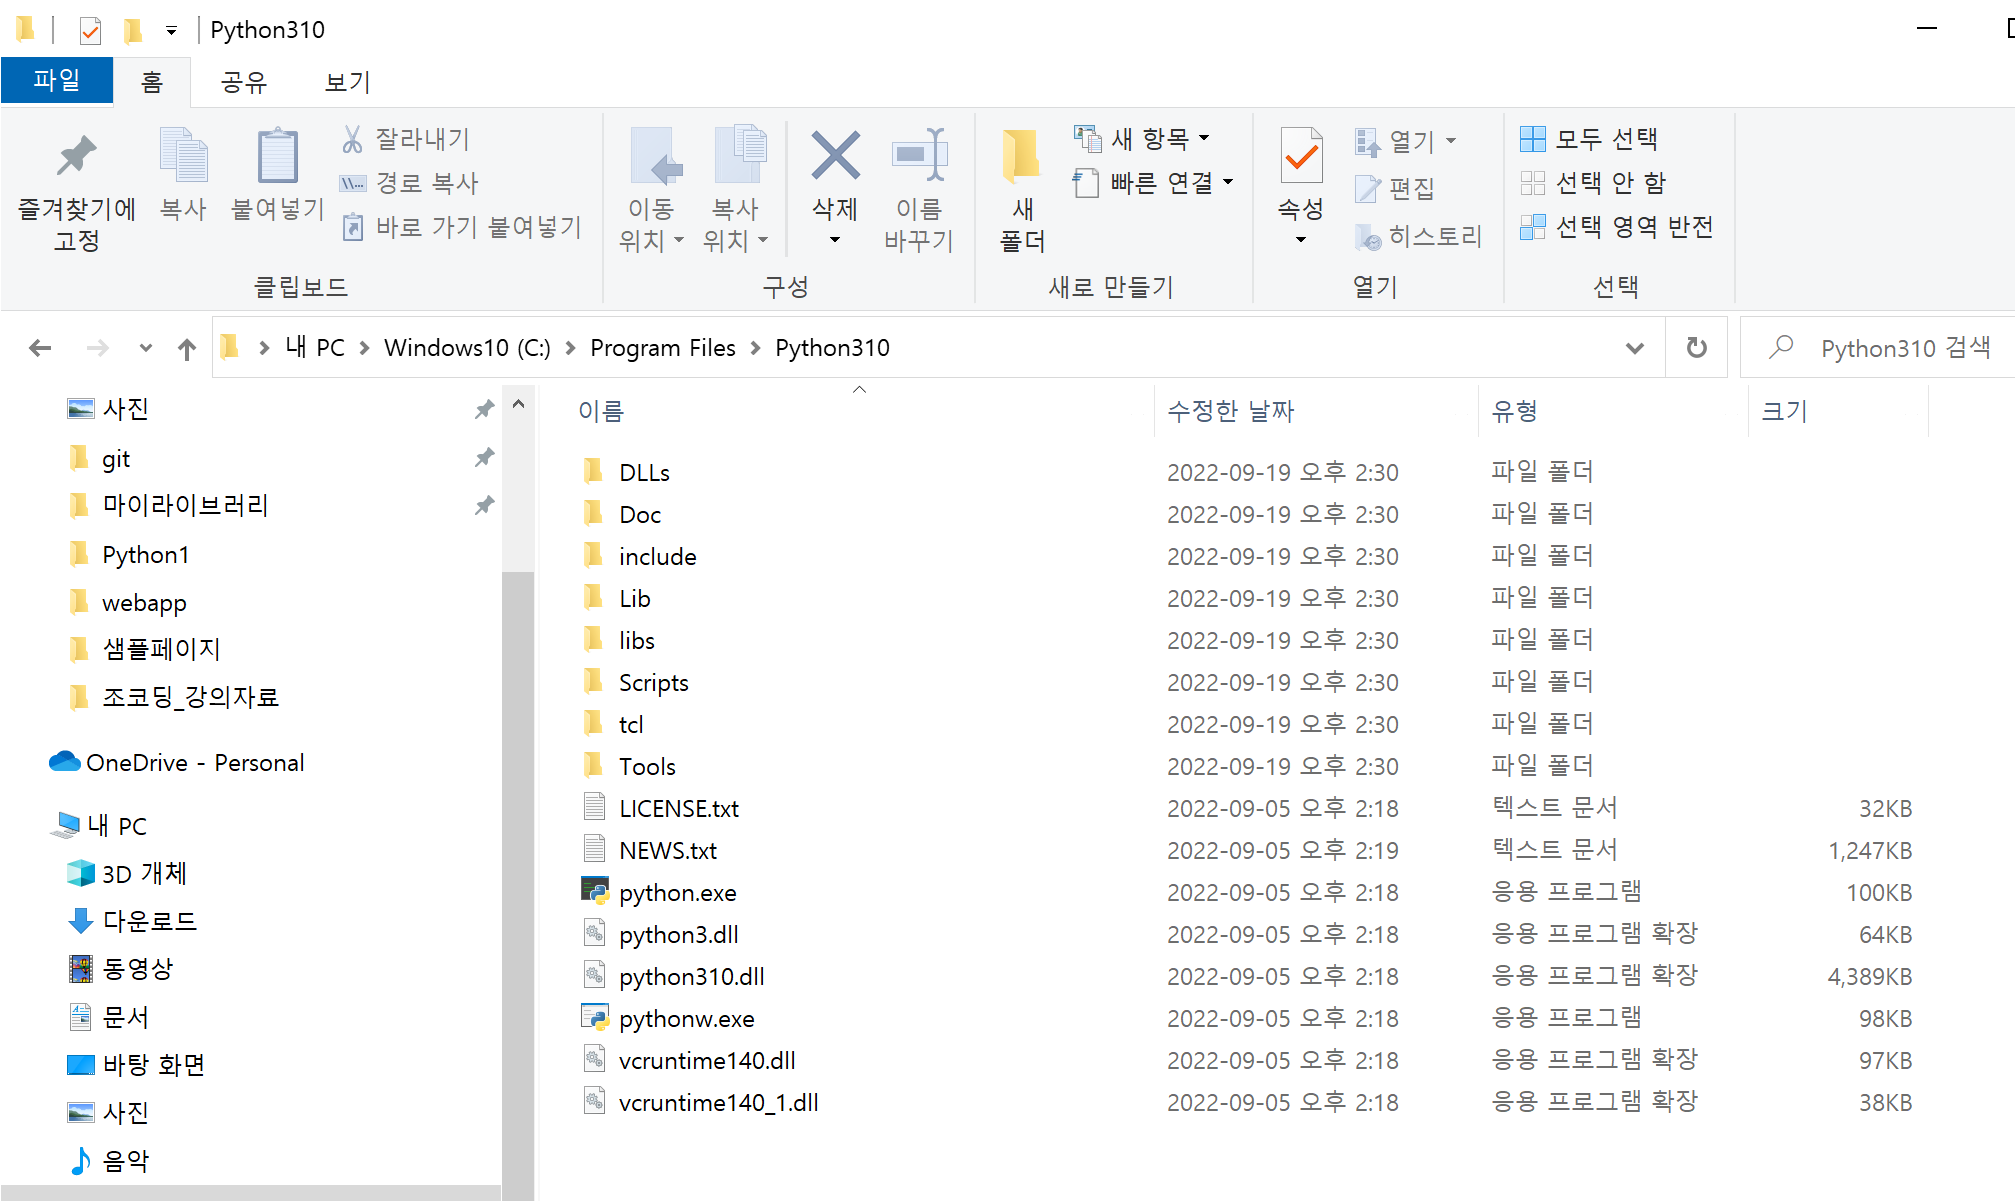Click the Back navigation arrow
The height and width of the screenshot is (1201, 2015).
40,348
